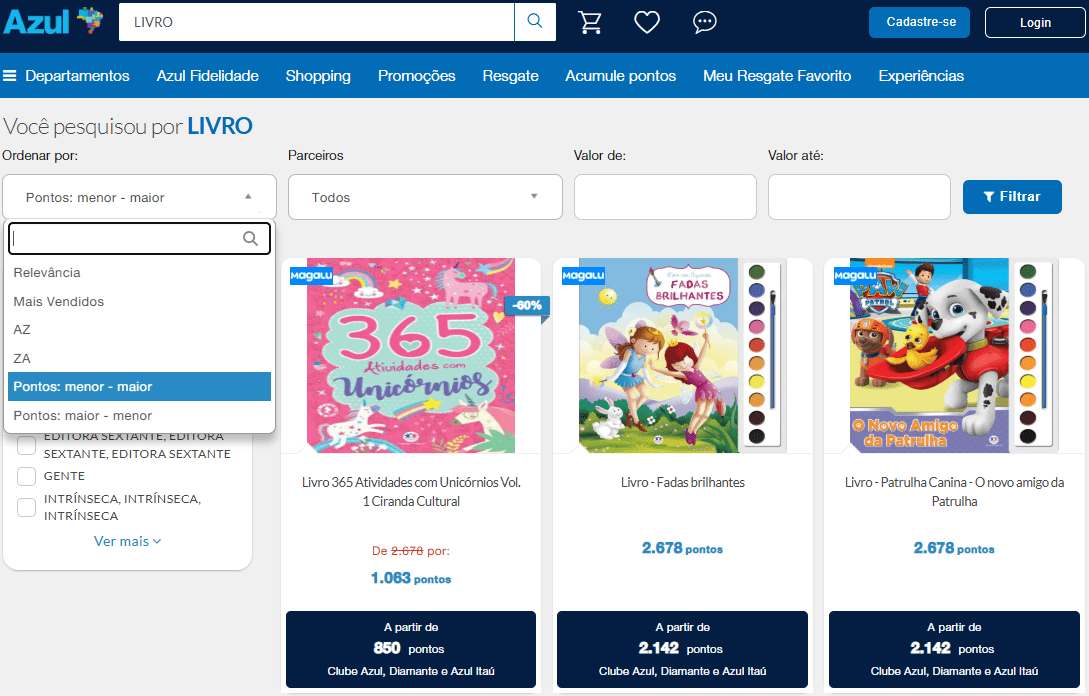Screen dimensions: 1089x696
Task: Open Livro - Patrulha Canina title link
Action: tap(954, 492)
